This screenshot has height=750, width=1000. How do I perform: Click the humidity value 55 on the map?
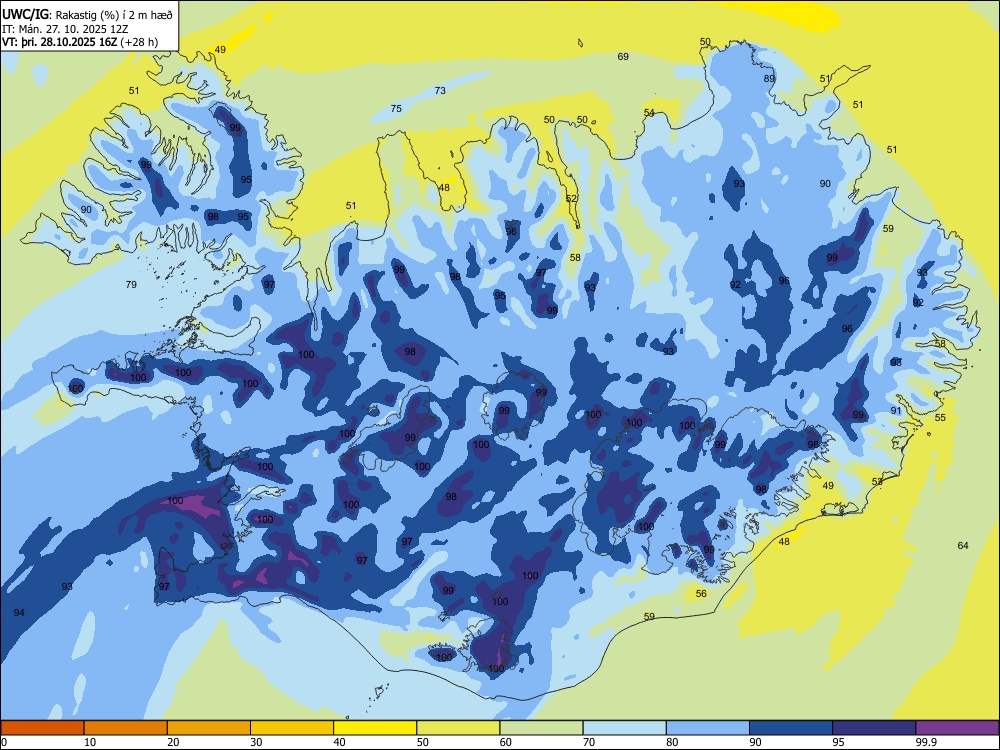(940, 418)
